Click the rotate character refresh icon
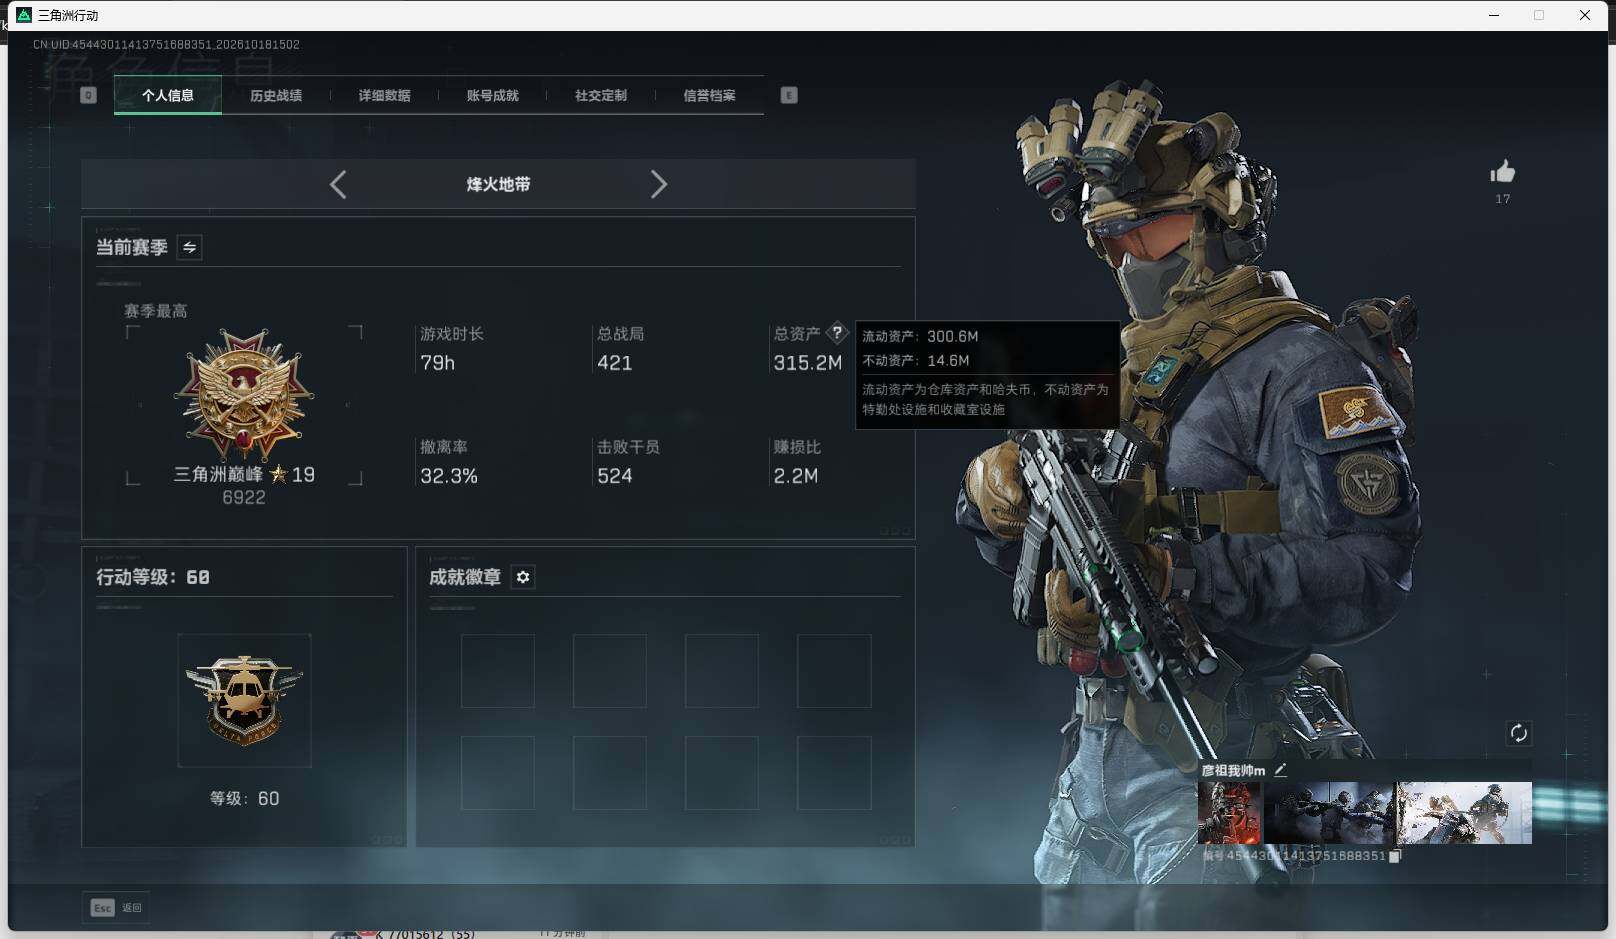The image size is (1616, 939). (1518, 733)
